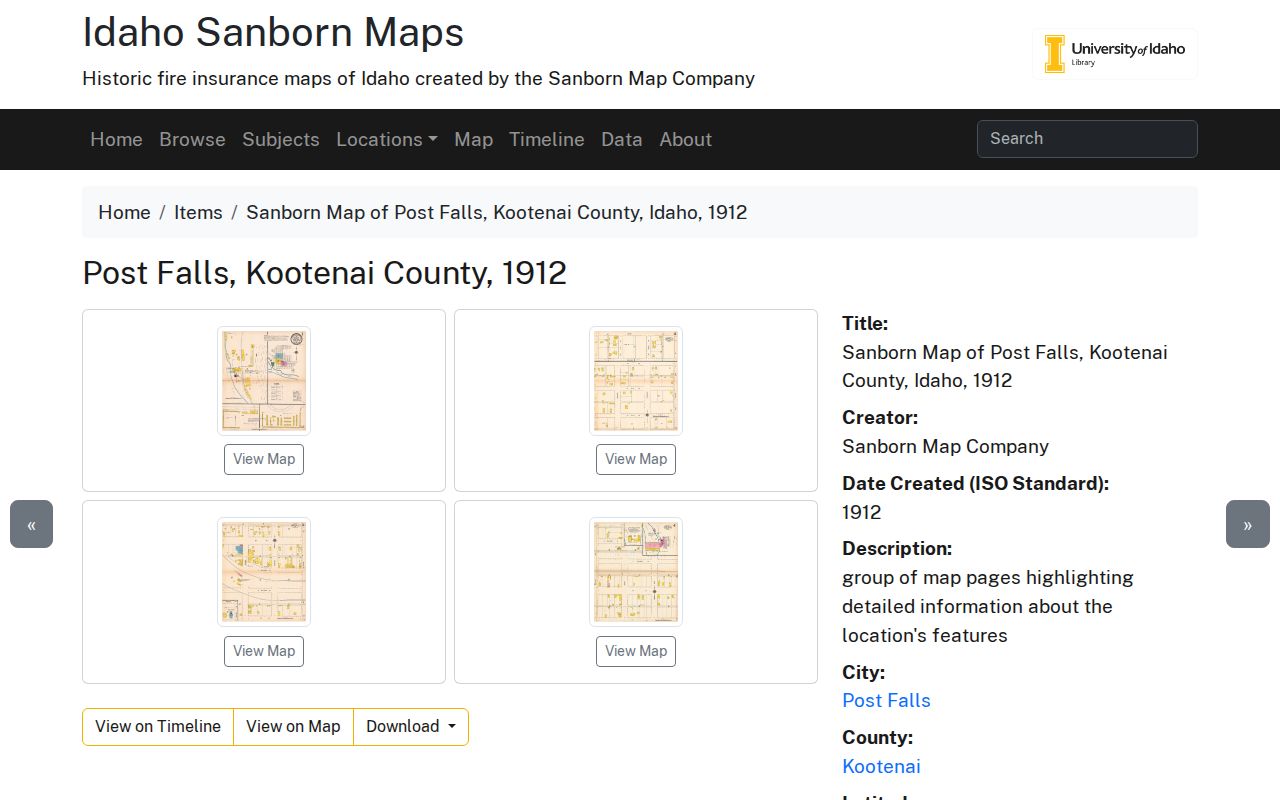Click the Date Created (ISO Standard) label
This screenshot has height=800, width=1280.
(975, 484)
